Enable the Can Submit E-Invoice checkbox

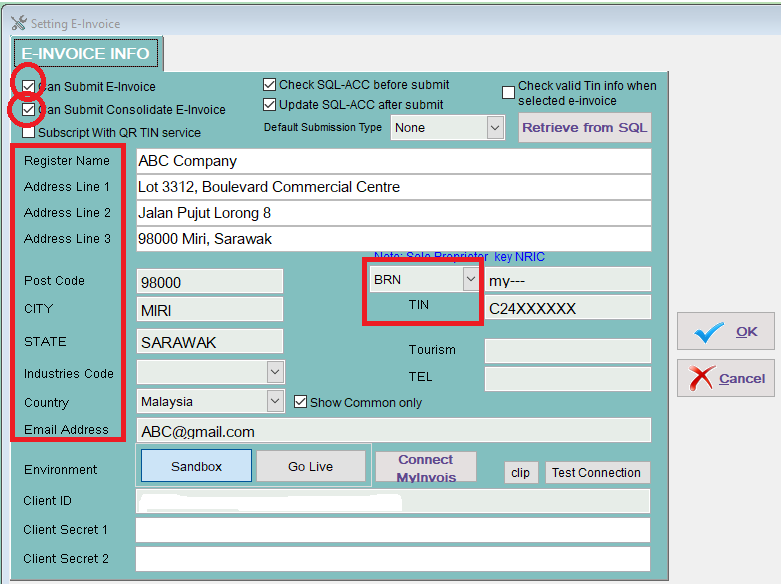coord(29,85)
